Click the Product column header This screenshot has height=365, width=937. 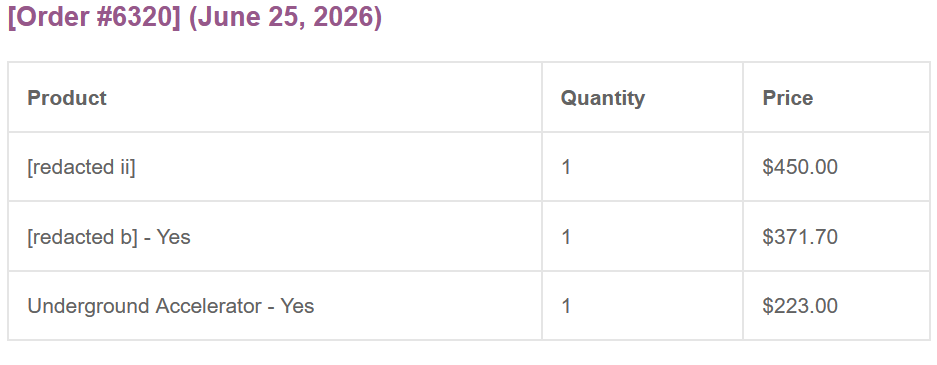[x=67, y=97]
